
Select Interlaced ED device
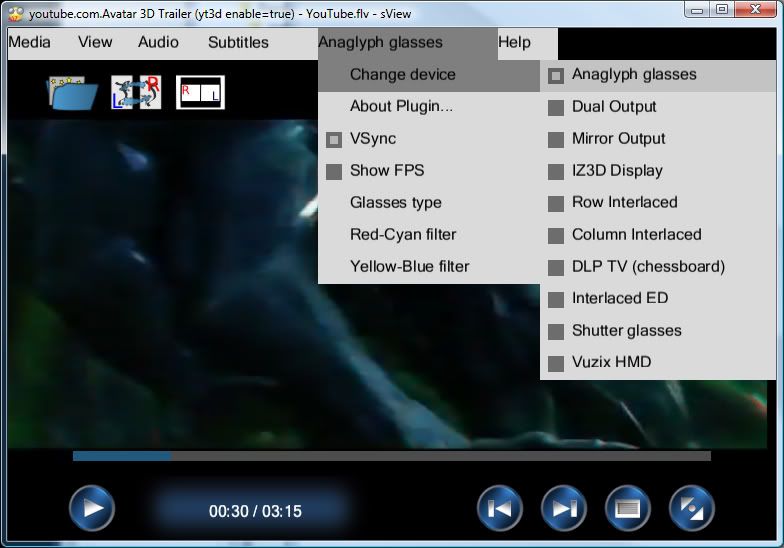click(658, 299)
